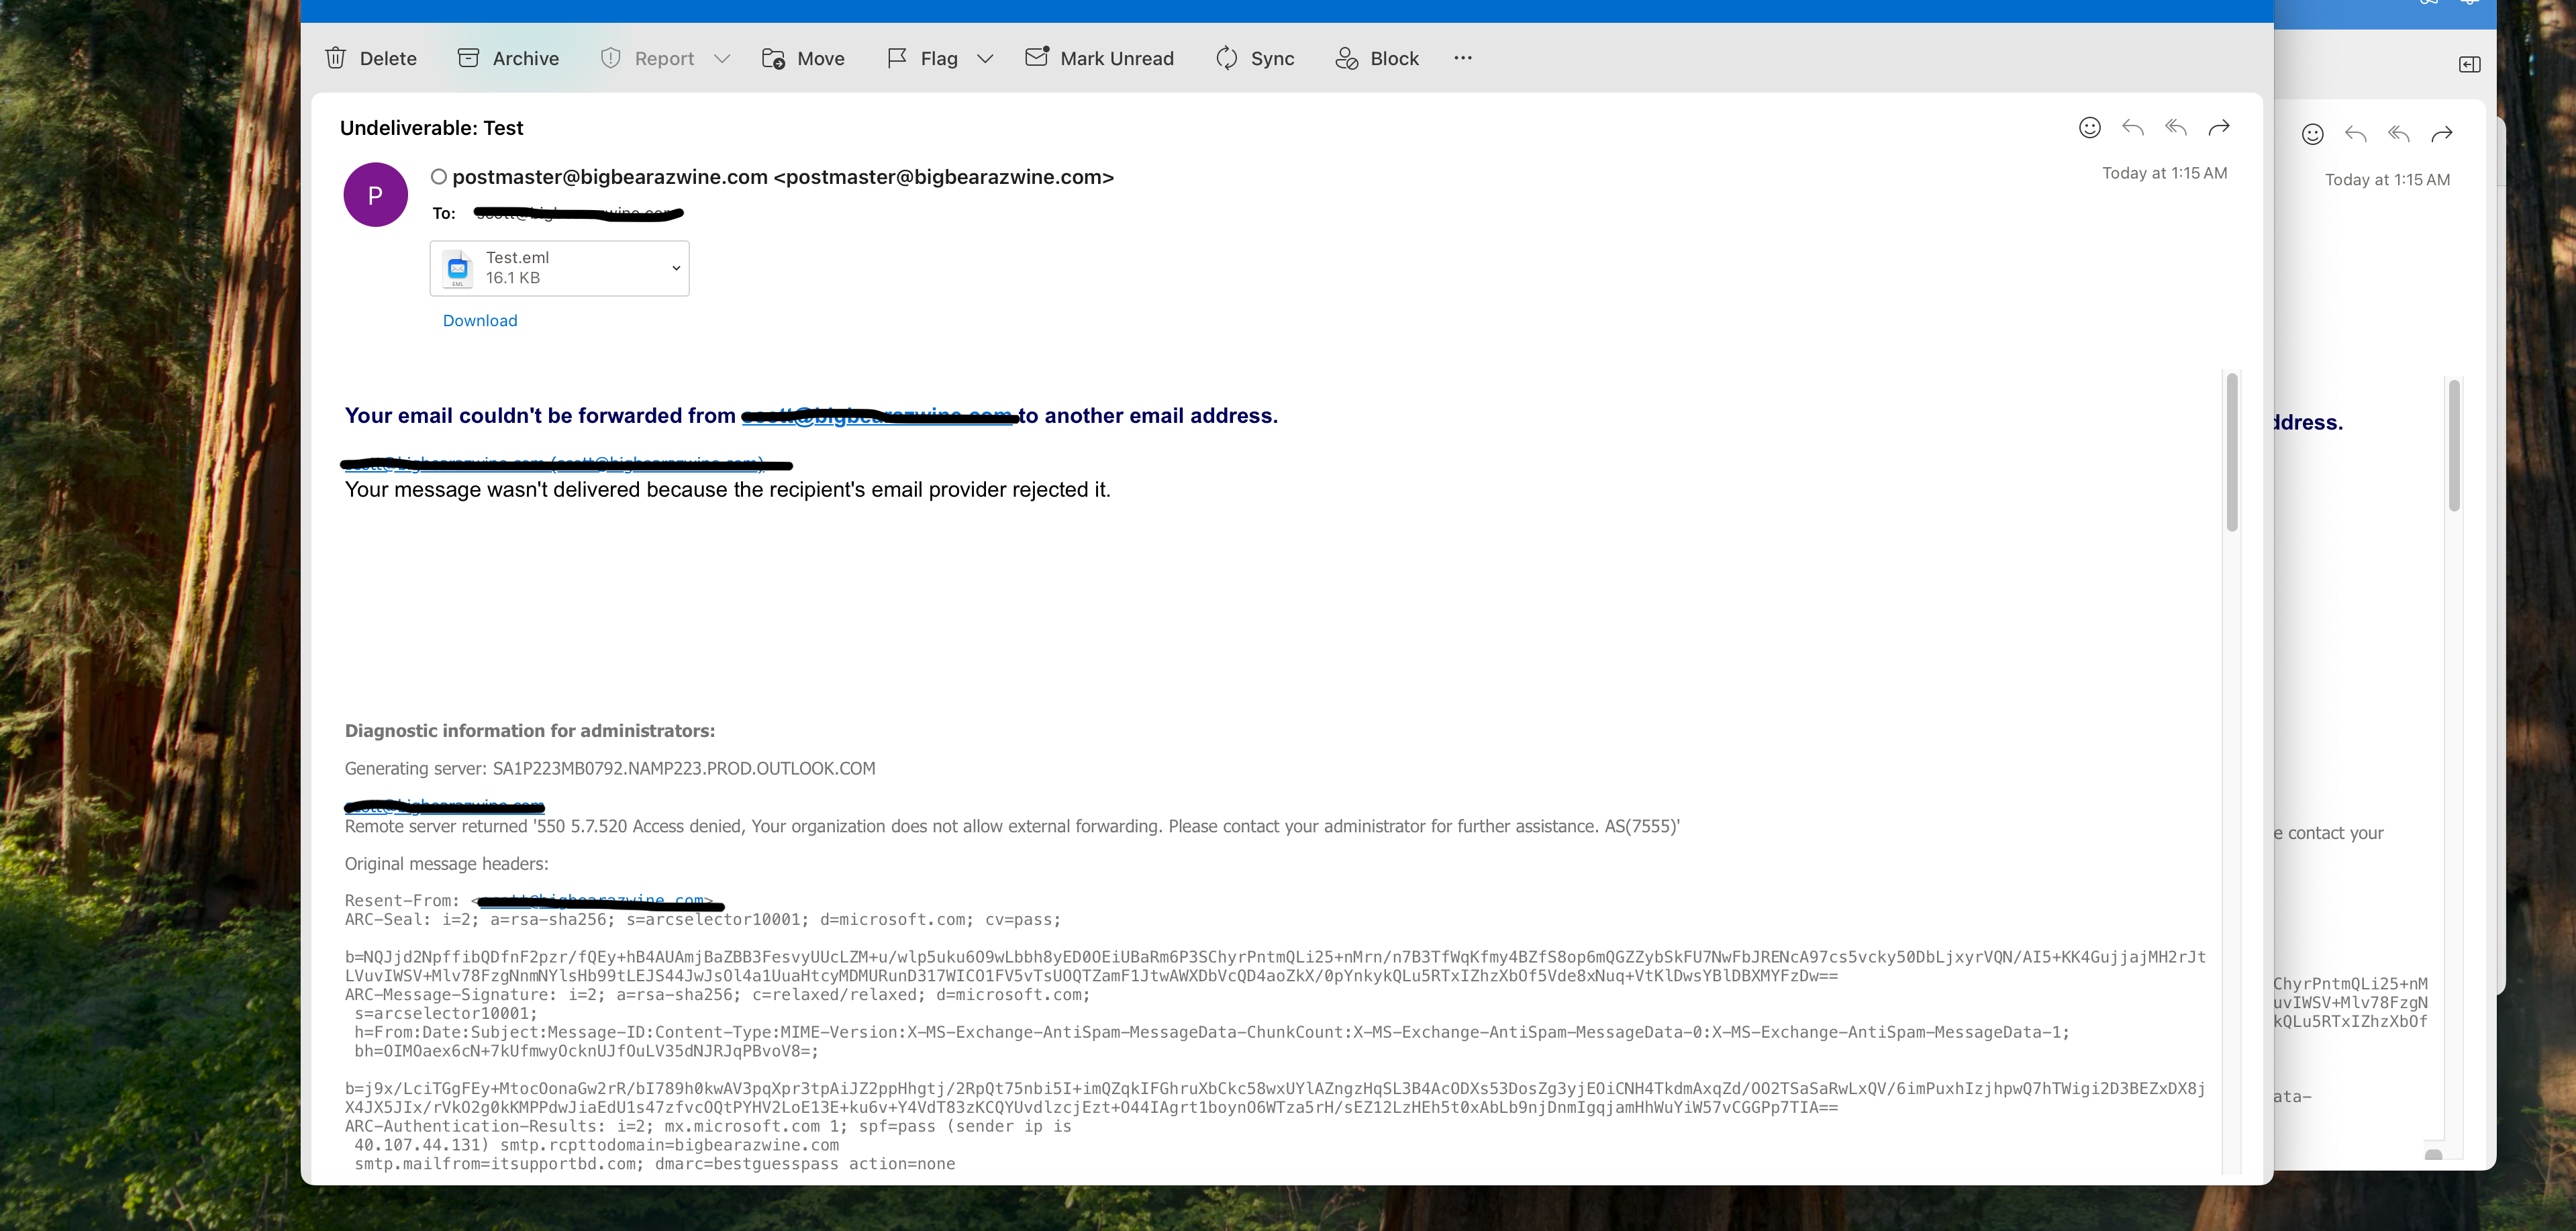Open the Flag options chevron
Screen dimensions: 2576x1231
click(x=985, y=59)
